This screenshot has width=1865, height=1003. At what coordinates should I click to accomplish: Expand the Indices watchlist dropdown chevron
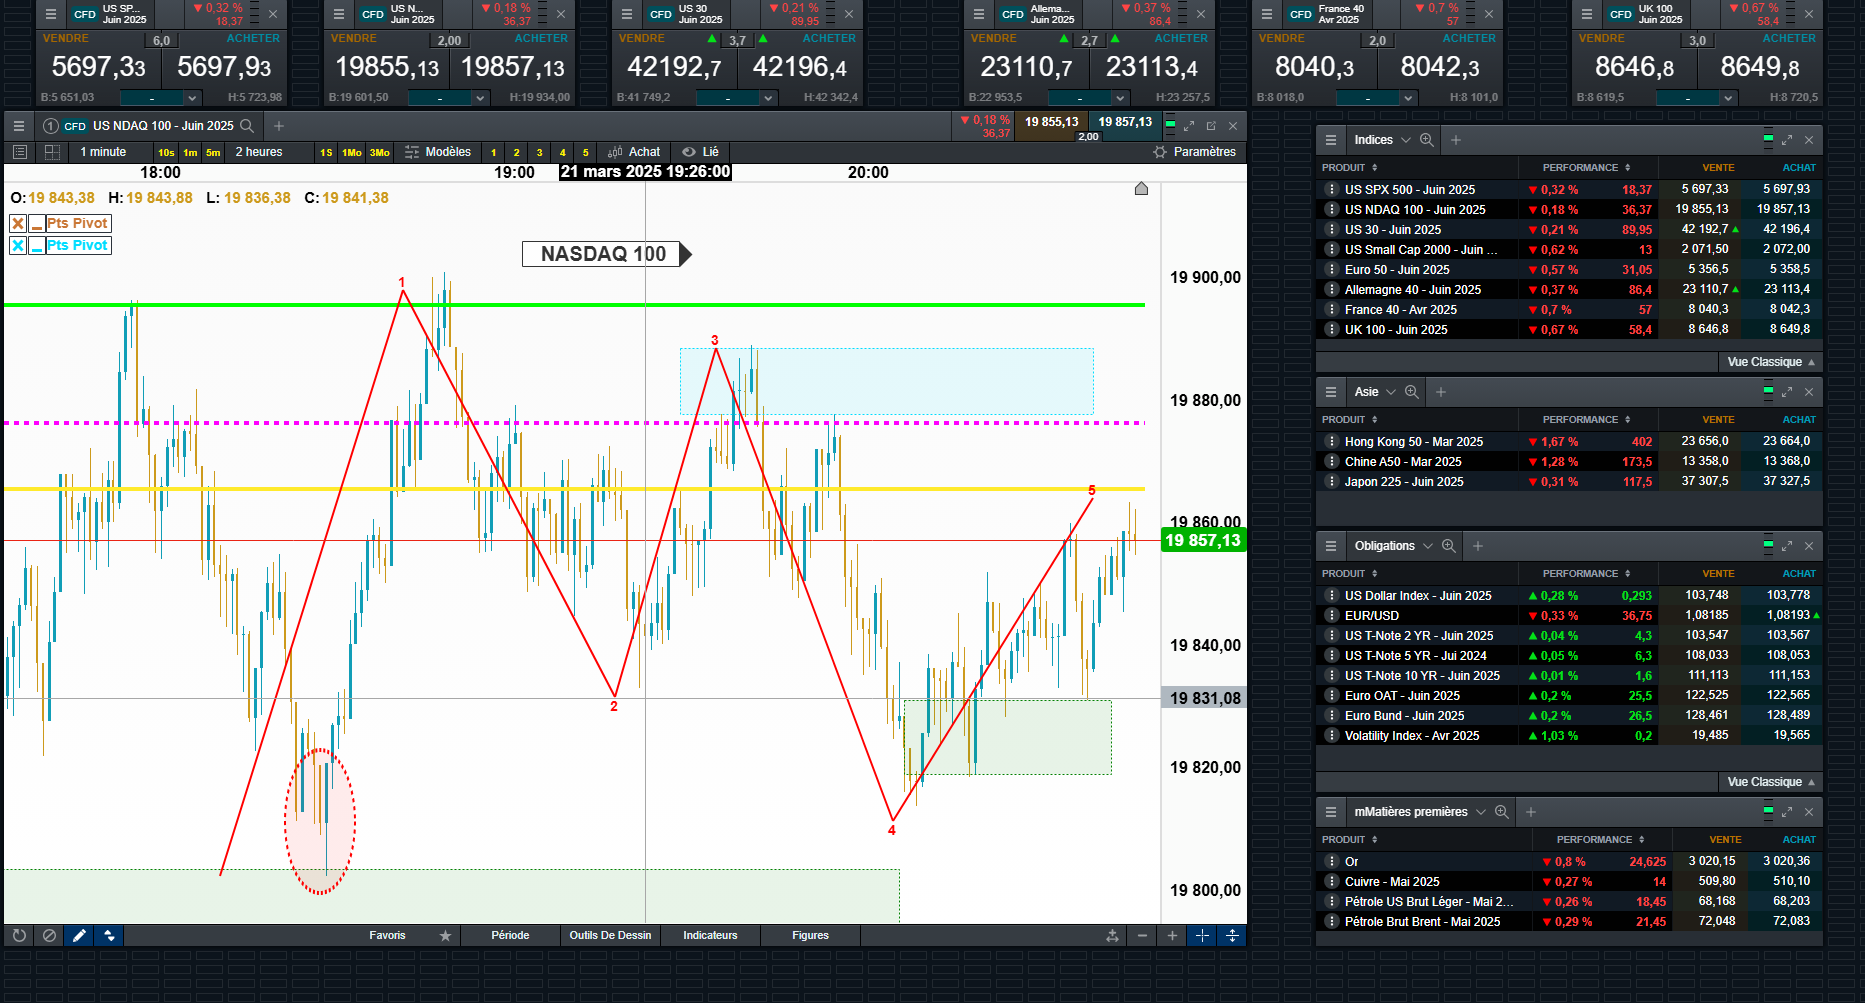pos(1406,140)
